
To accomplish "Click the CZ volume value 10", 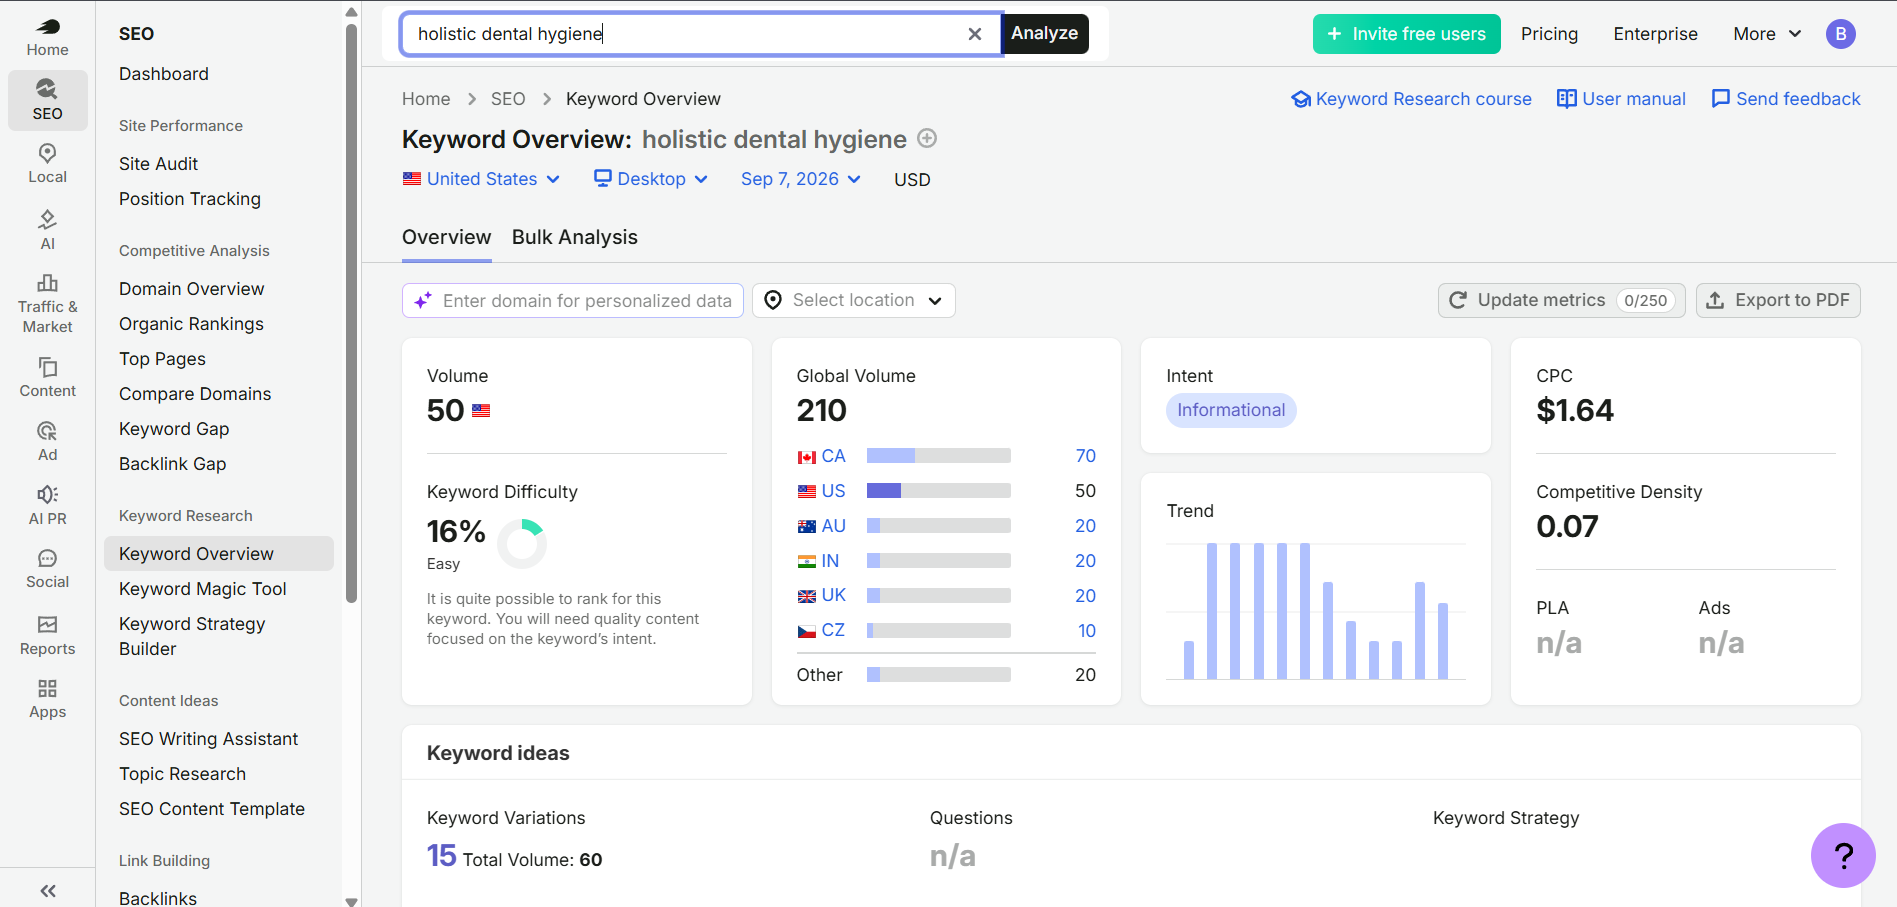I will coord(1086,631).
